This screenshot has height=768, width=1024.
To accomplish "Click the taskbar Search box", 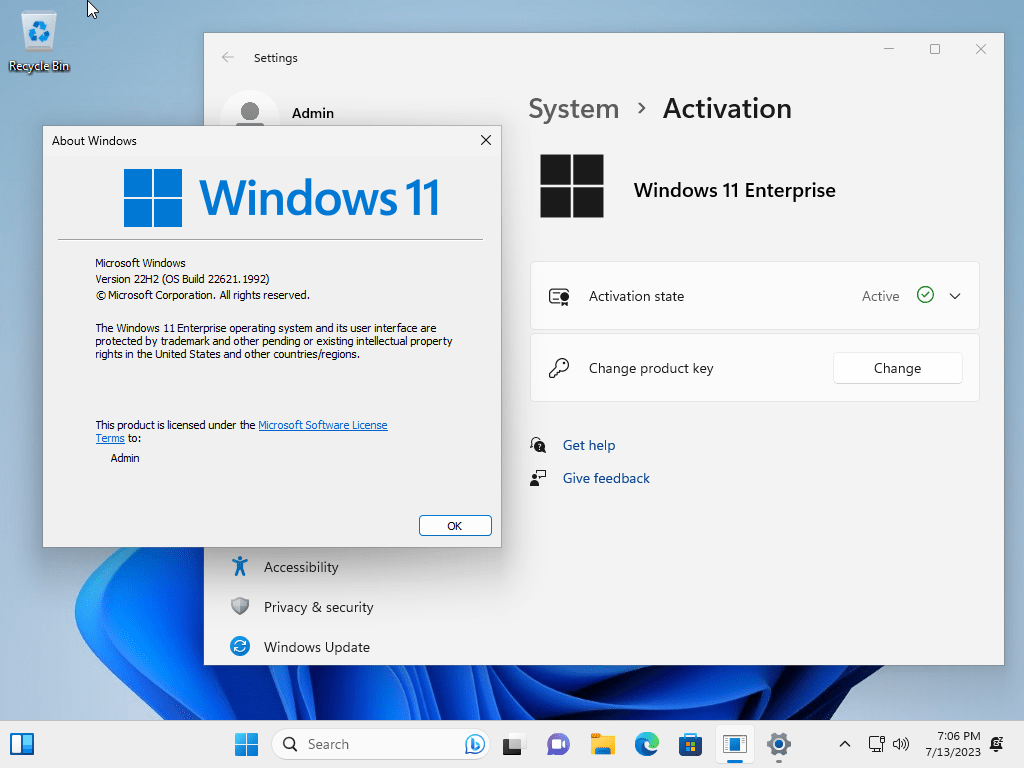I will click(x=381, y=744).
